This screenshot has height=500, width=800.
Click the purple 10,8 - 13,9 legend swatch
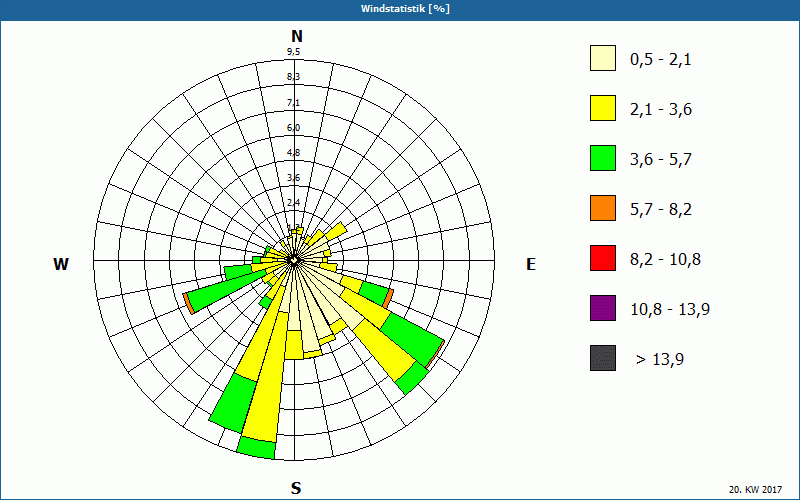(603, 308)
